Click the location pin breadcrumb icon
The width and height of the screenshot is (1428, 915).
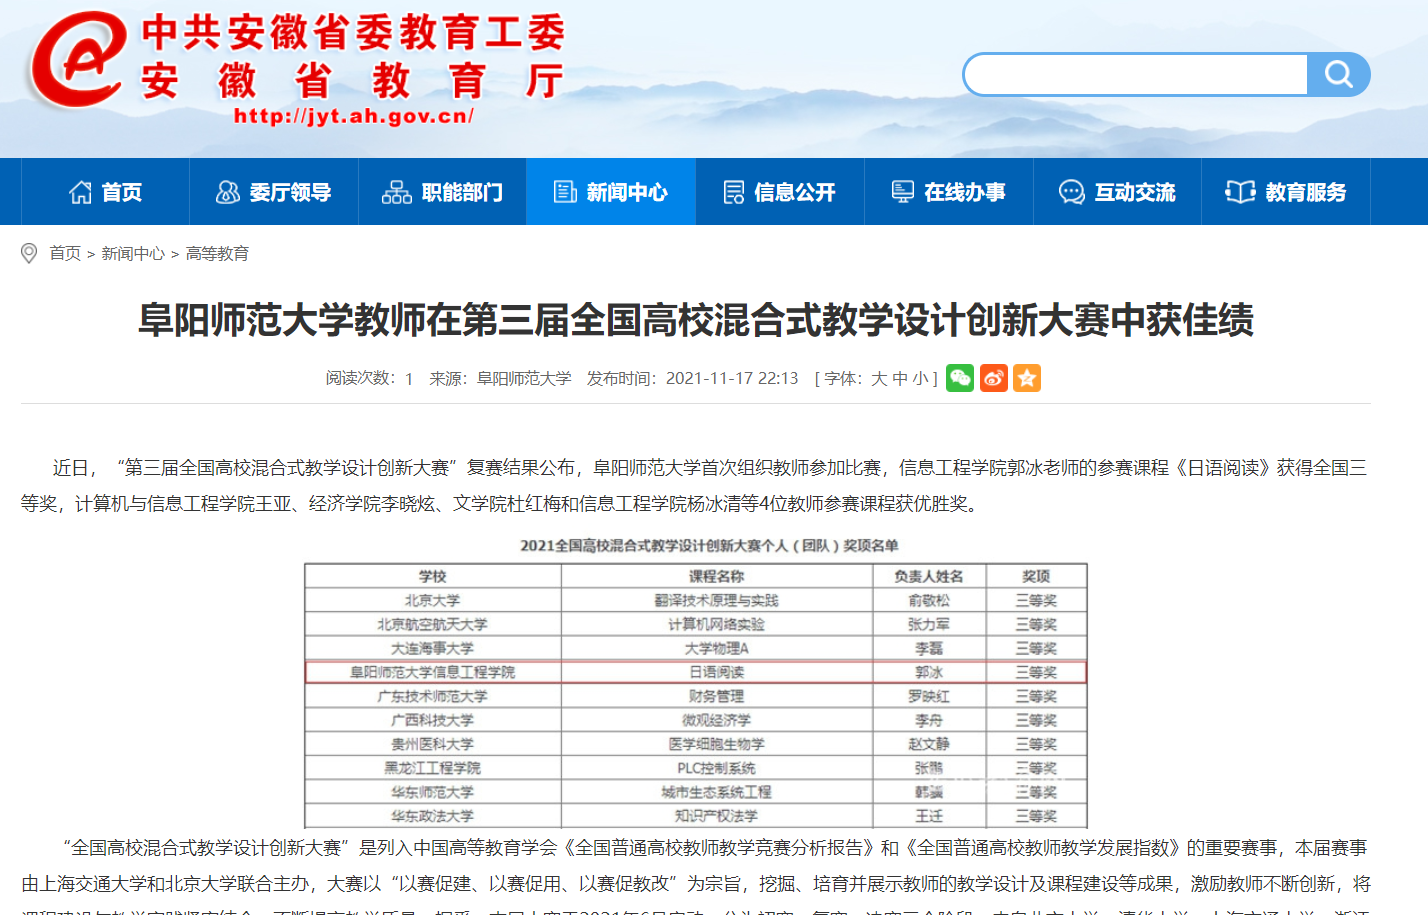pyautogui.click(x=29, y=254)
